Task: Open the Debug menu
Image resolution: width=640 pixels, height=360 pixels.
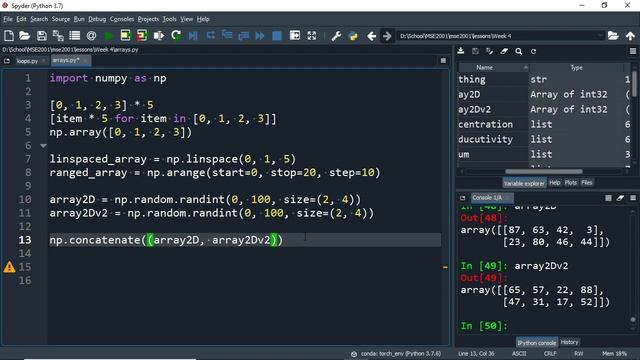Action: click(x=97, y=19)
